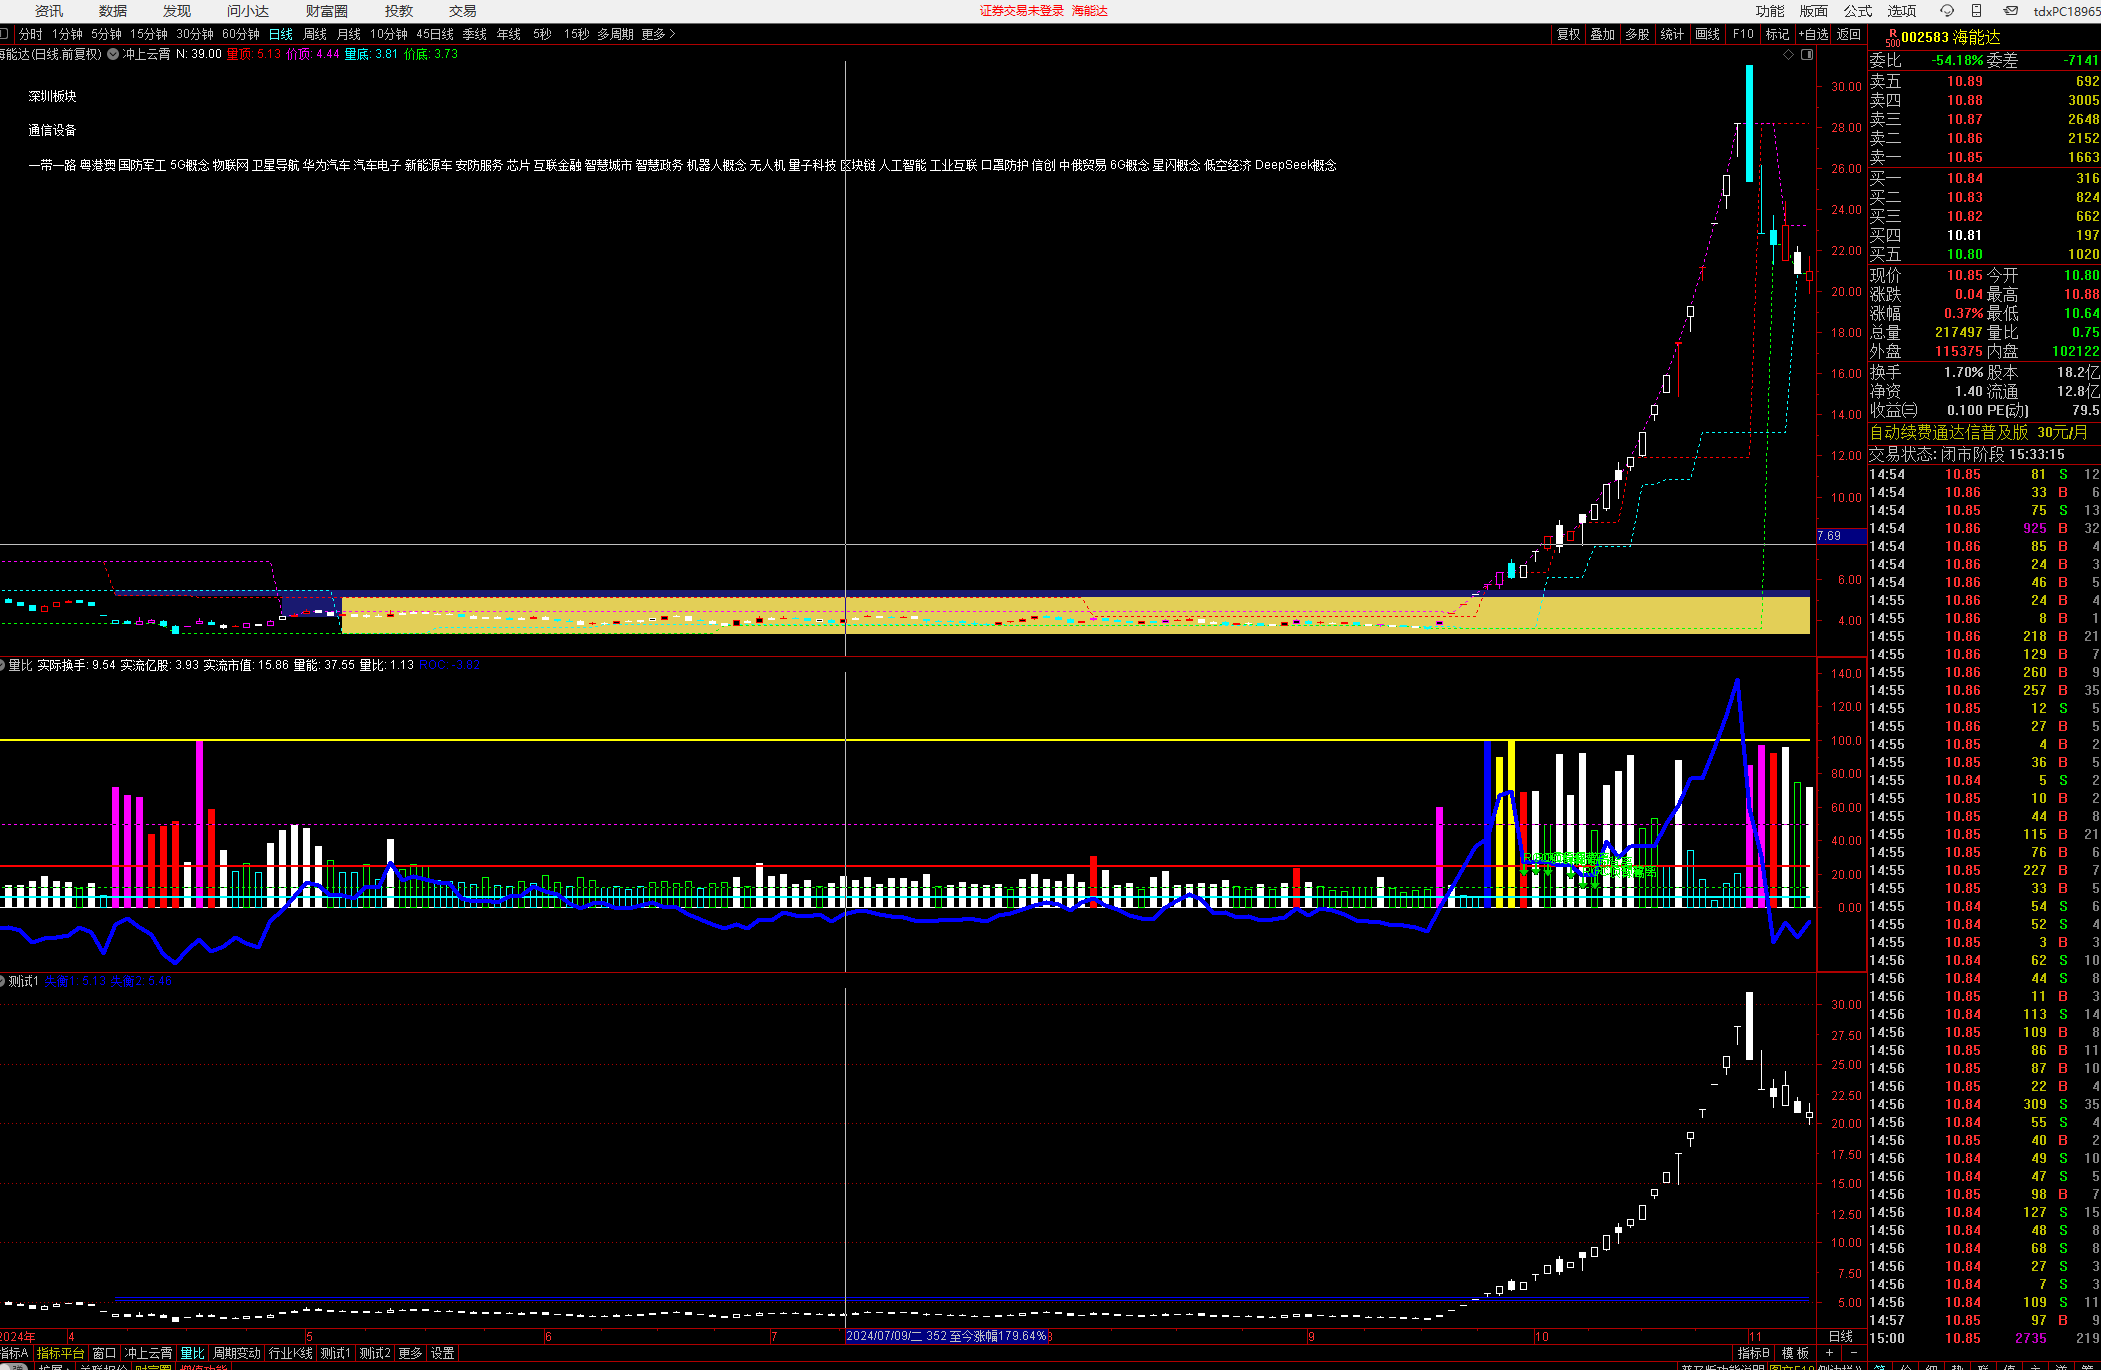Open the 公式 menu
2101x1370 pixels.
1858,11
